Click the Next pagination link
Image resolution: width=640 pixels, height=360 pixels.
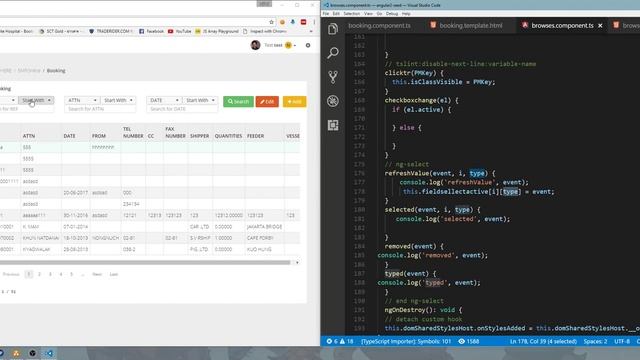97,274
